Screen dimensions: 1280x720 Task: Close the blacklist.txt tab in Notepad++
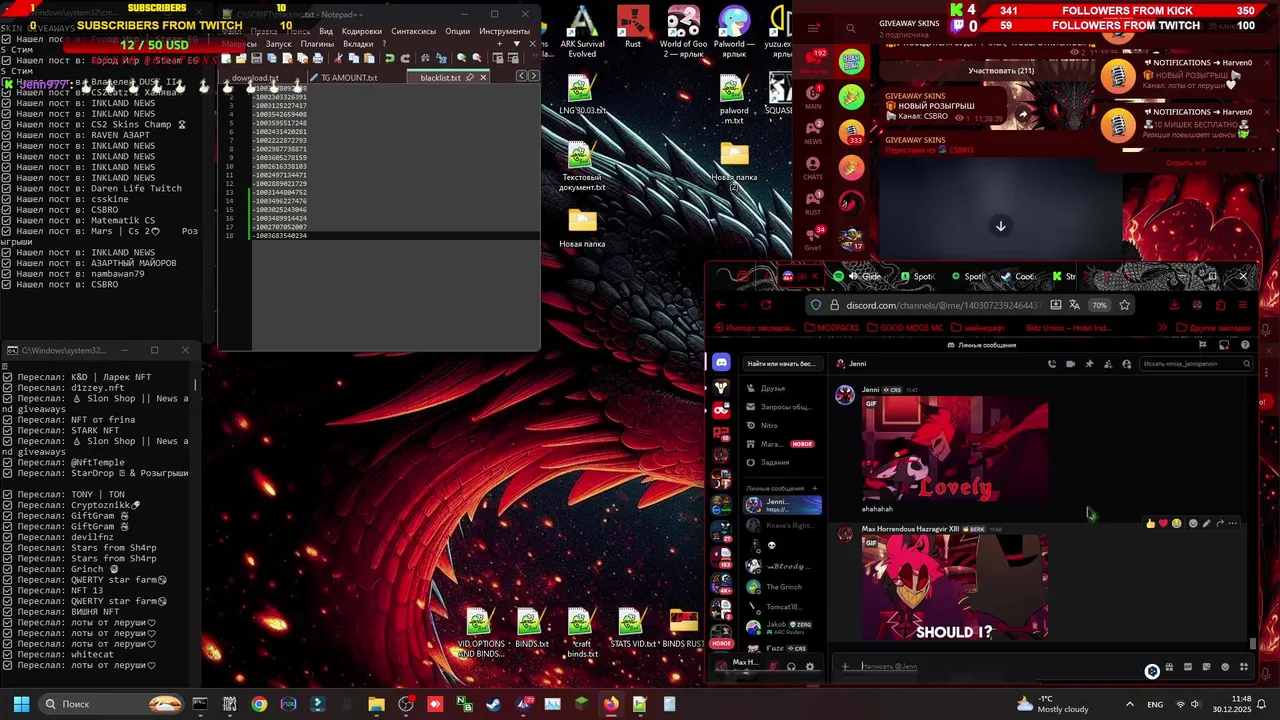483,77
